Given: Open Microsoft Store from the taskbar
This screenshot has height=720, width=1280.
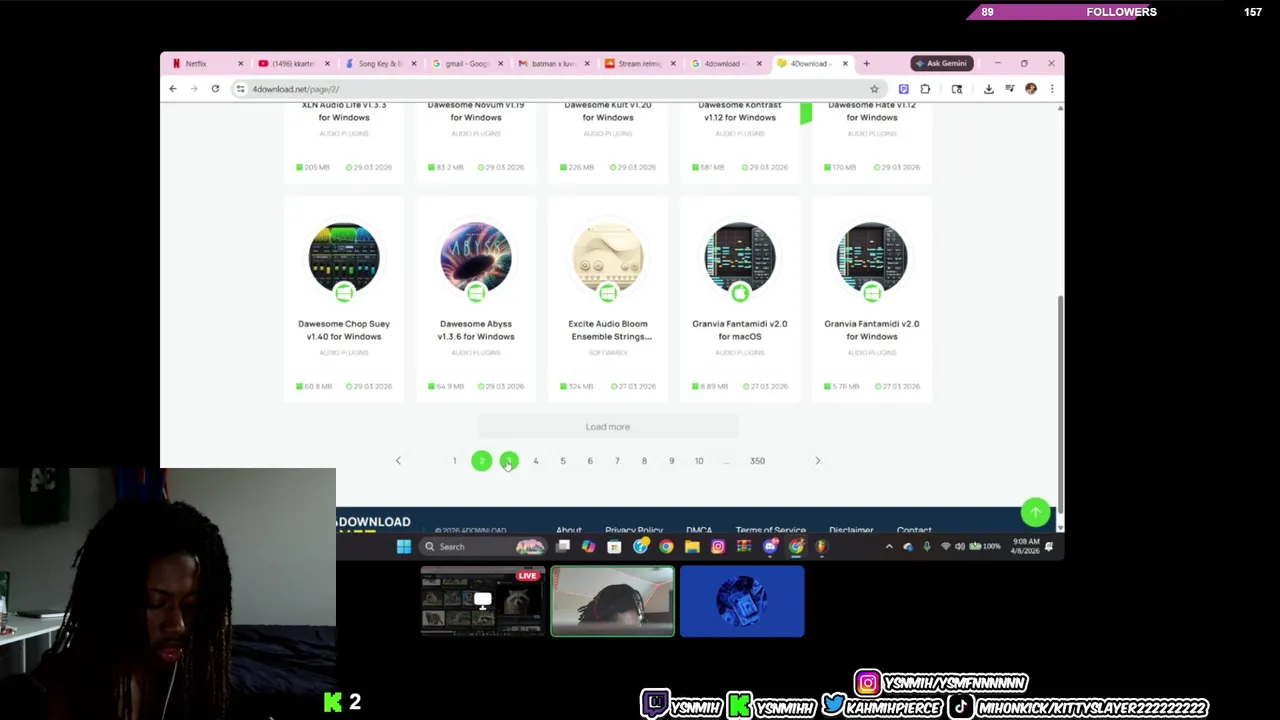Looking at the screenshot, I should point(614,547).
